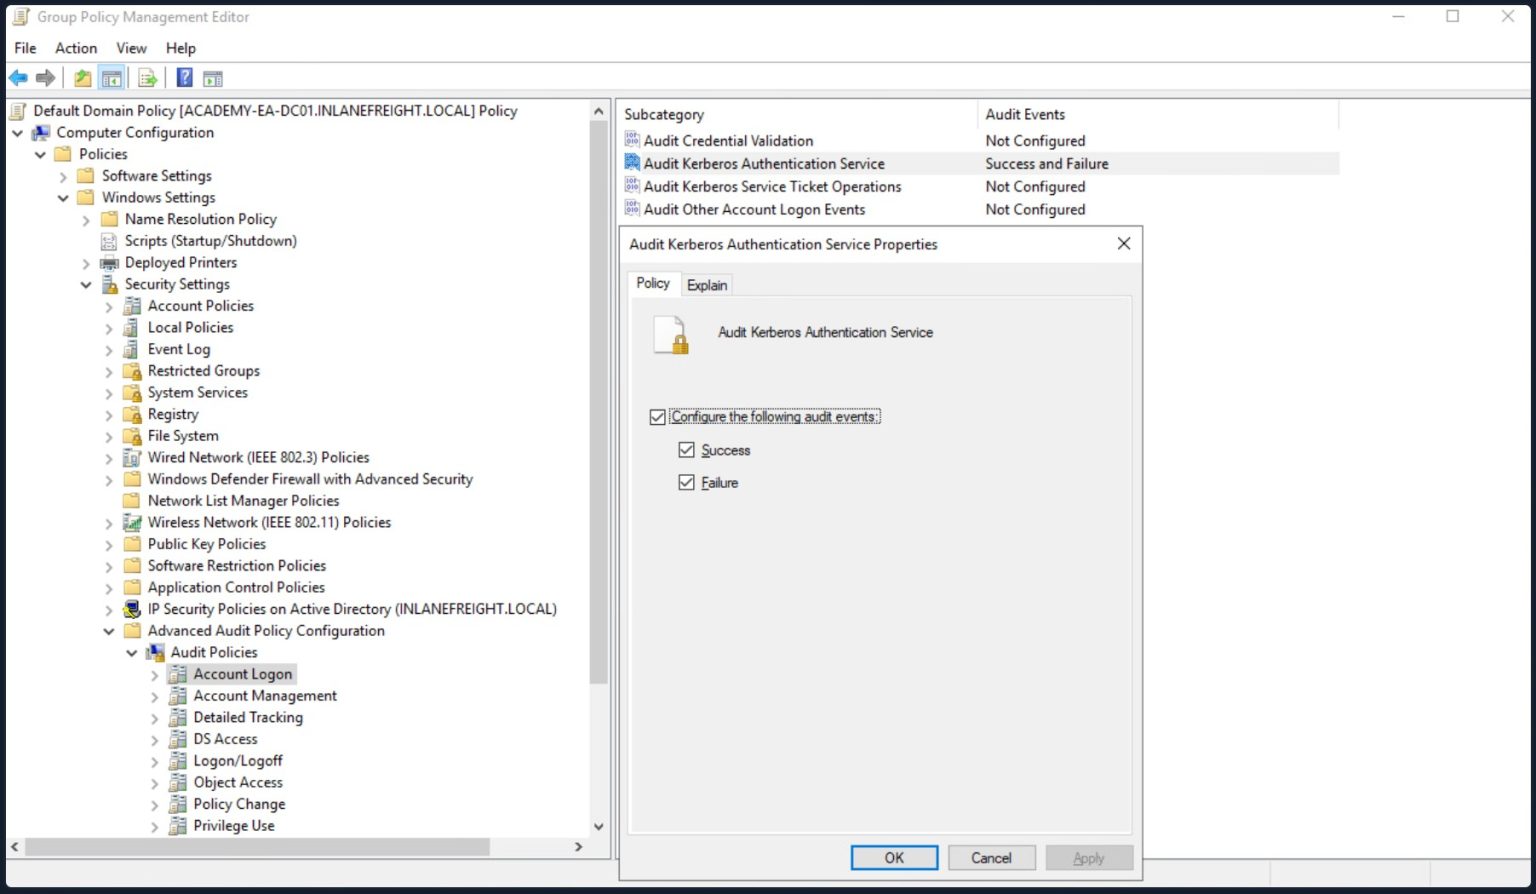Collapse the Advanced Audit Policy Configuration node
1536x894 pixels.
tap(109, 631)
